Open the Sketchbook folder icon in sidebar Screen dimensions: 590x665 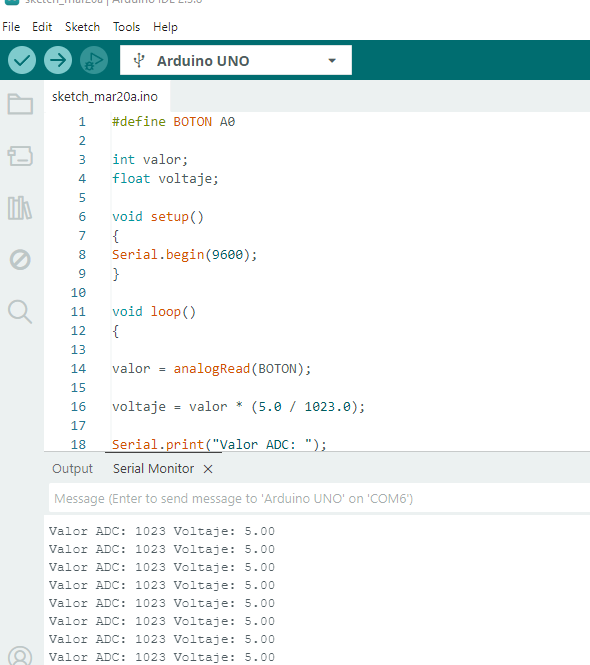coord(20,104)
